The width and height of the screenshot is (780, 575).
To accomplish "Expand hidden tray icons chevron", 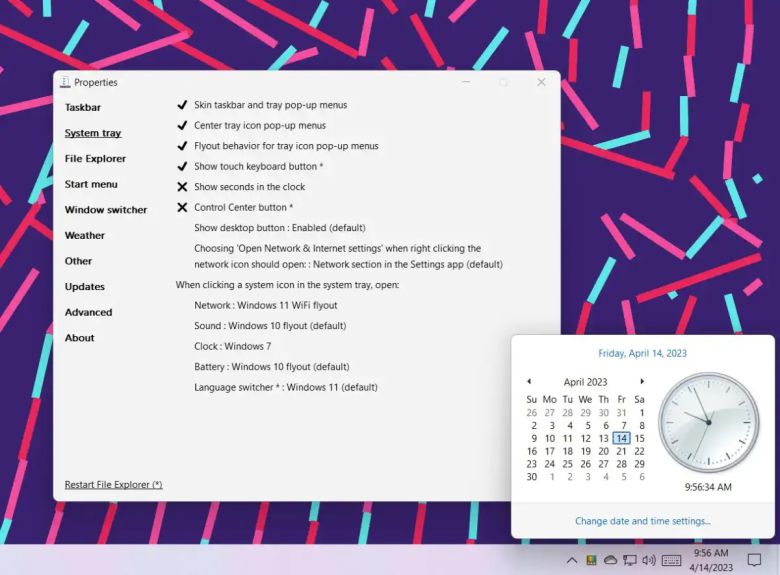I will coord(572,560).
